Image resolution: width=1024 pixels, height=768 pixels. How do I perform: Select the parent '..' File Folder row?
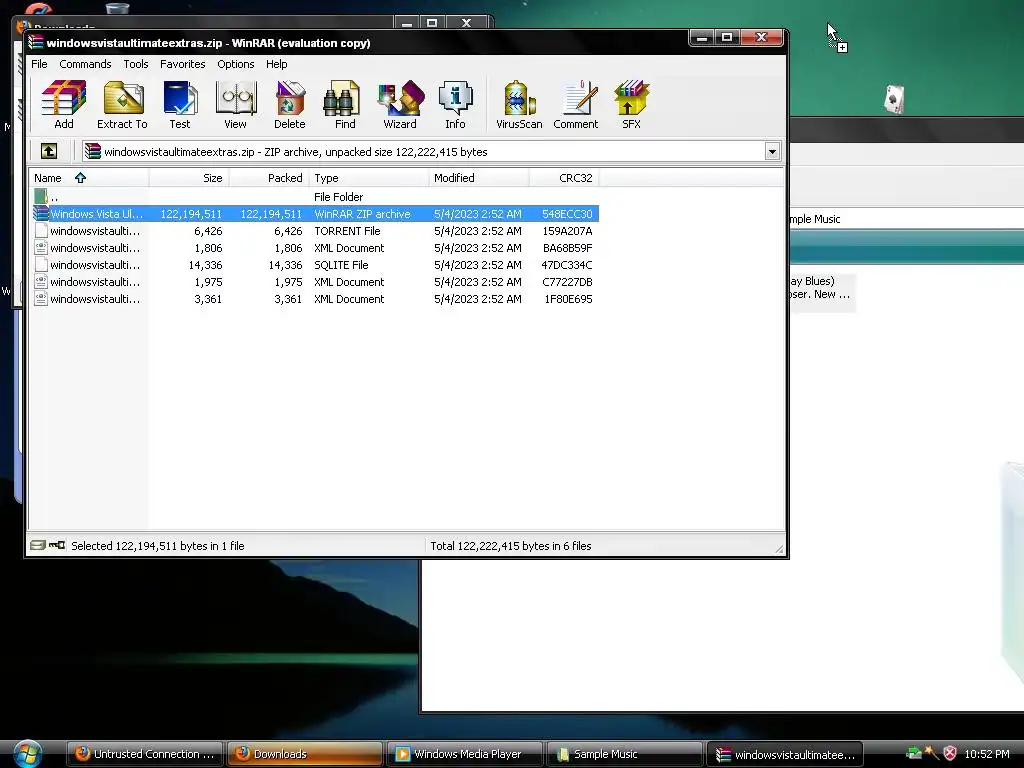pyautogui.click(x=315, y=197)
